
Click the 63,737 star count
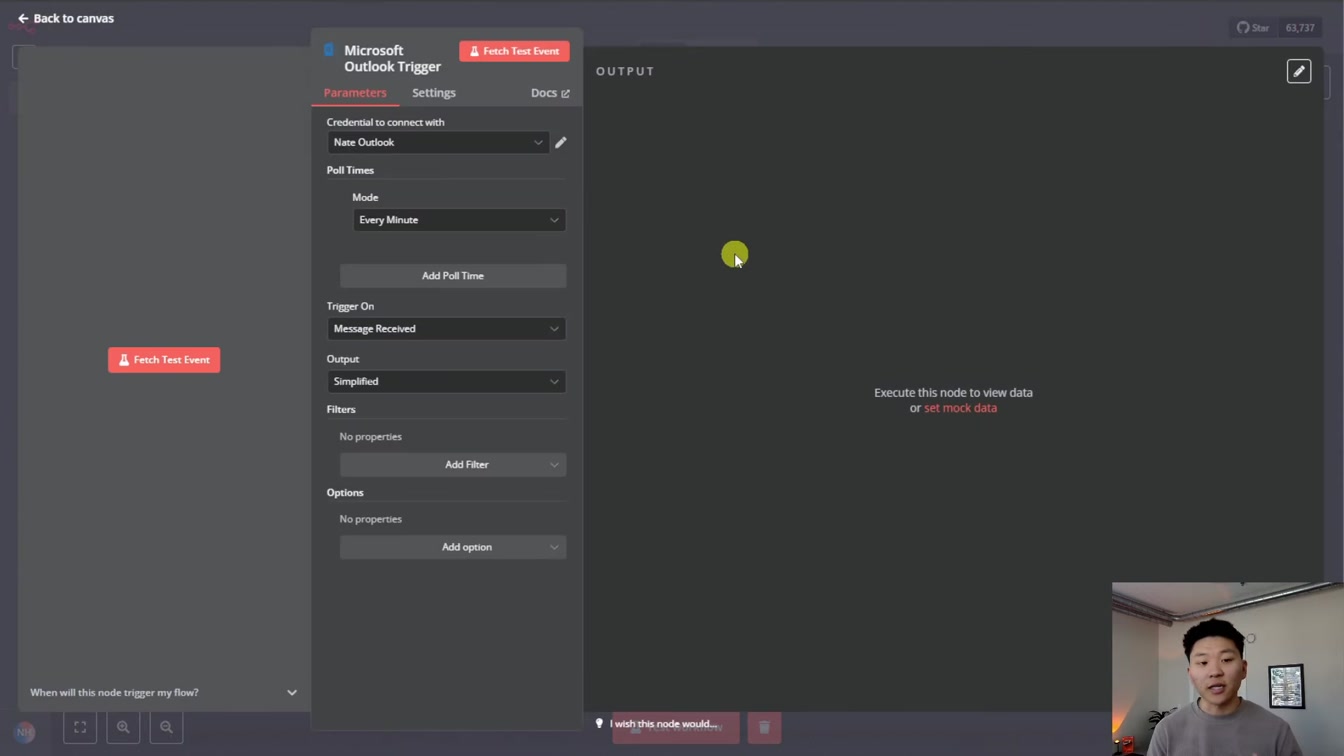tap(1300, 28)
